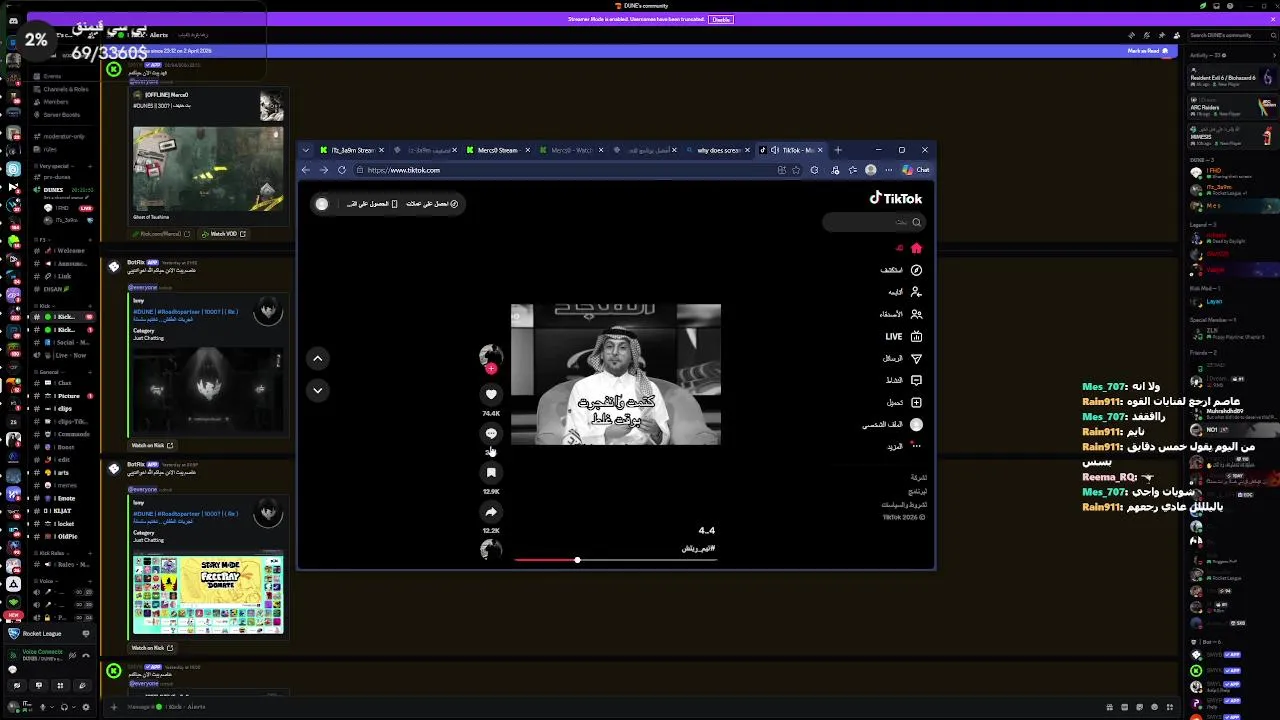The width and height of the screenshot is (1280, 720).
Task: Switch to the 'why does scream' browser tab
Action: 717,150
